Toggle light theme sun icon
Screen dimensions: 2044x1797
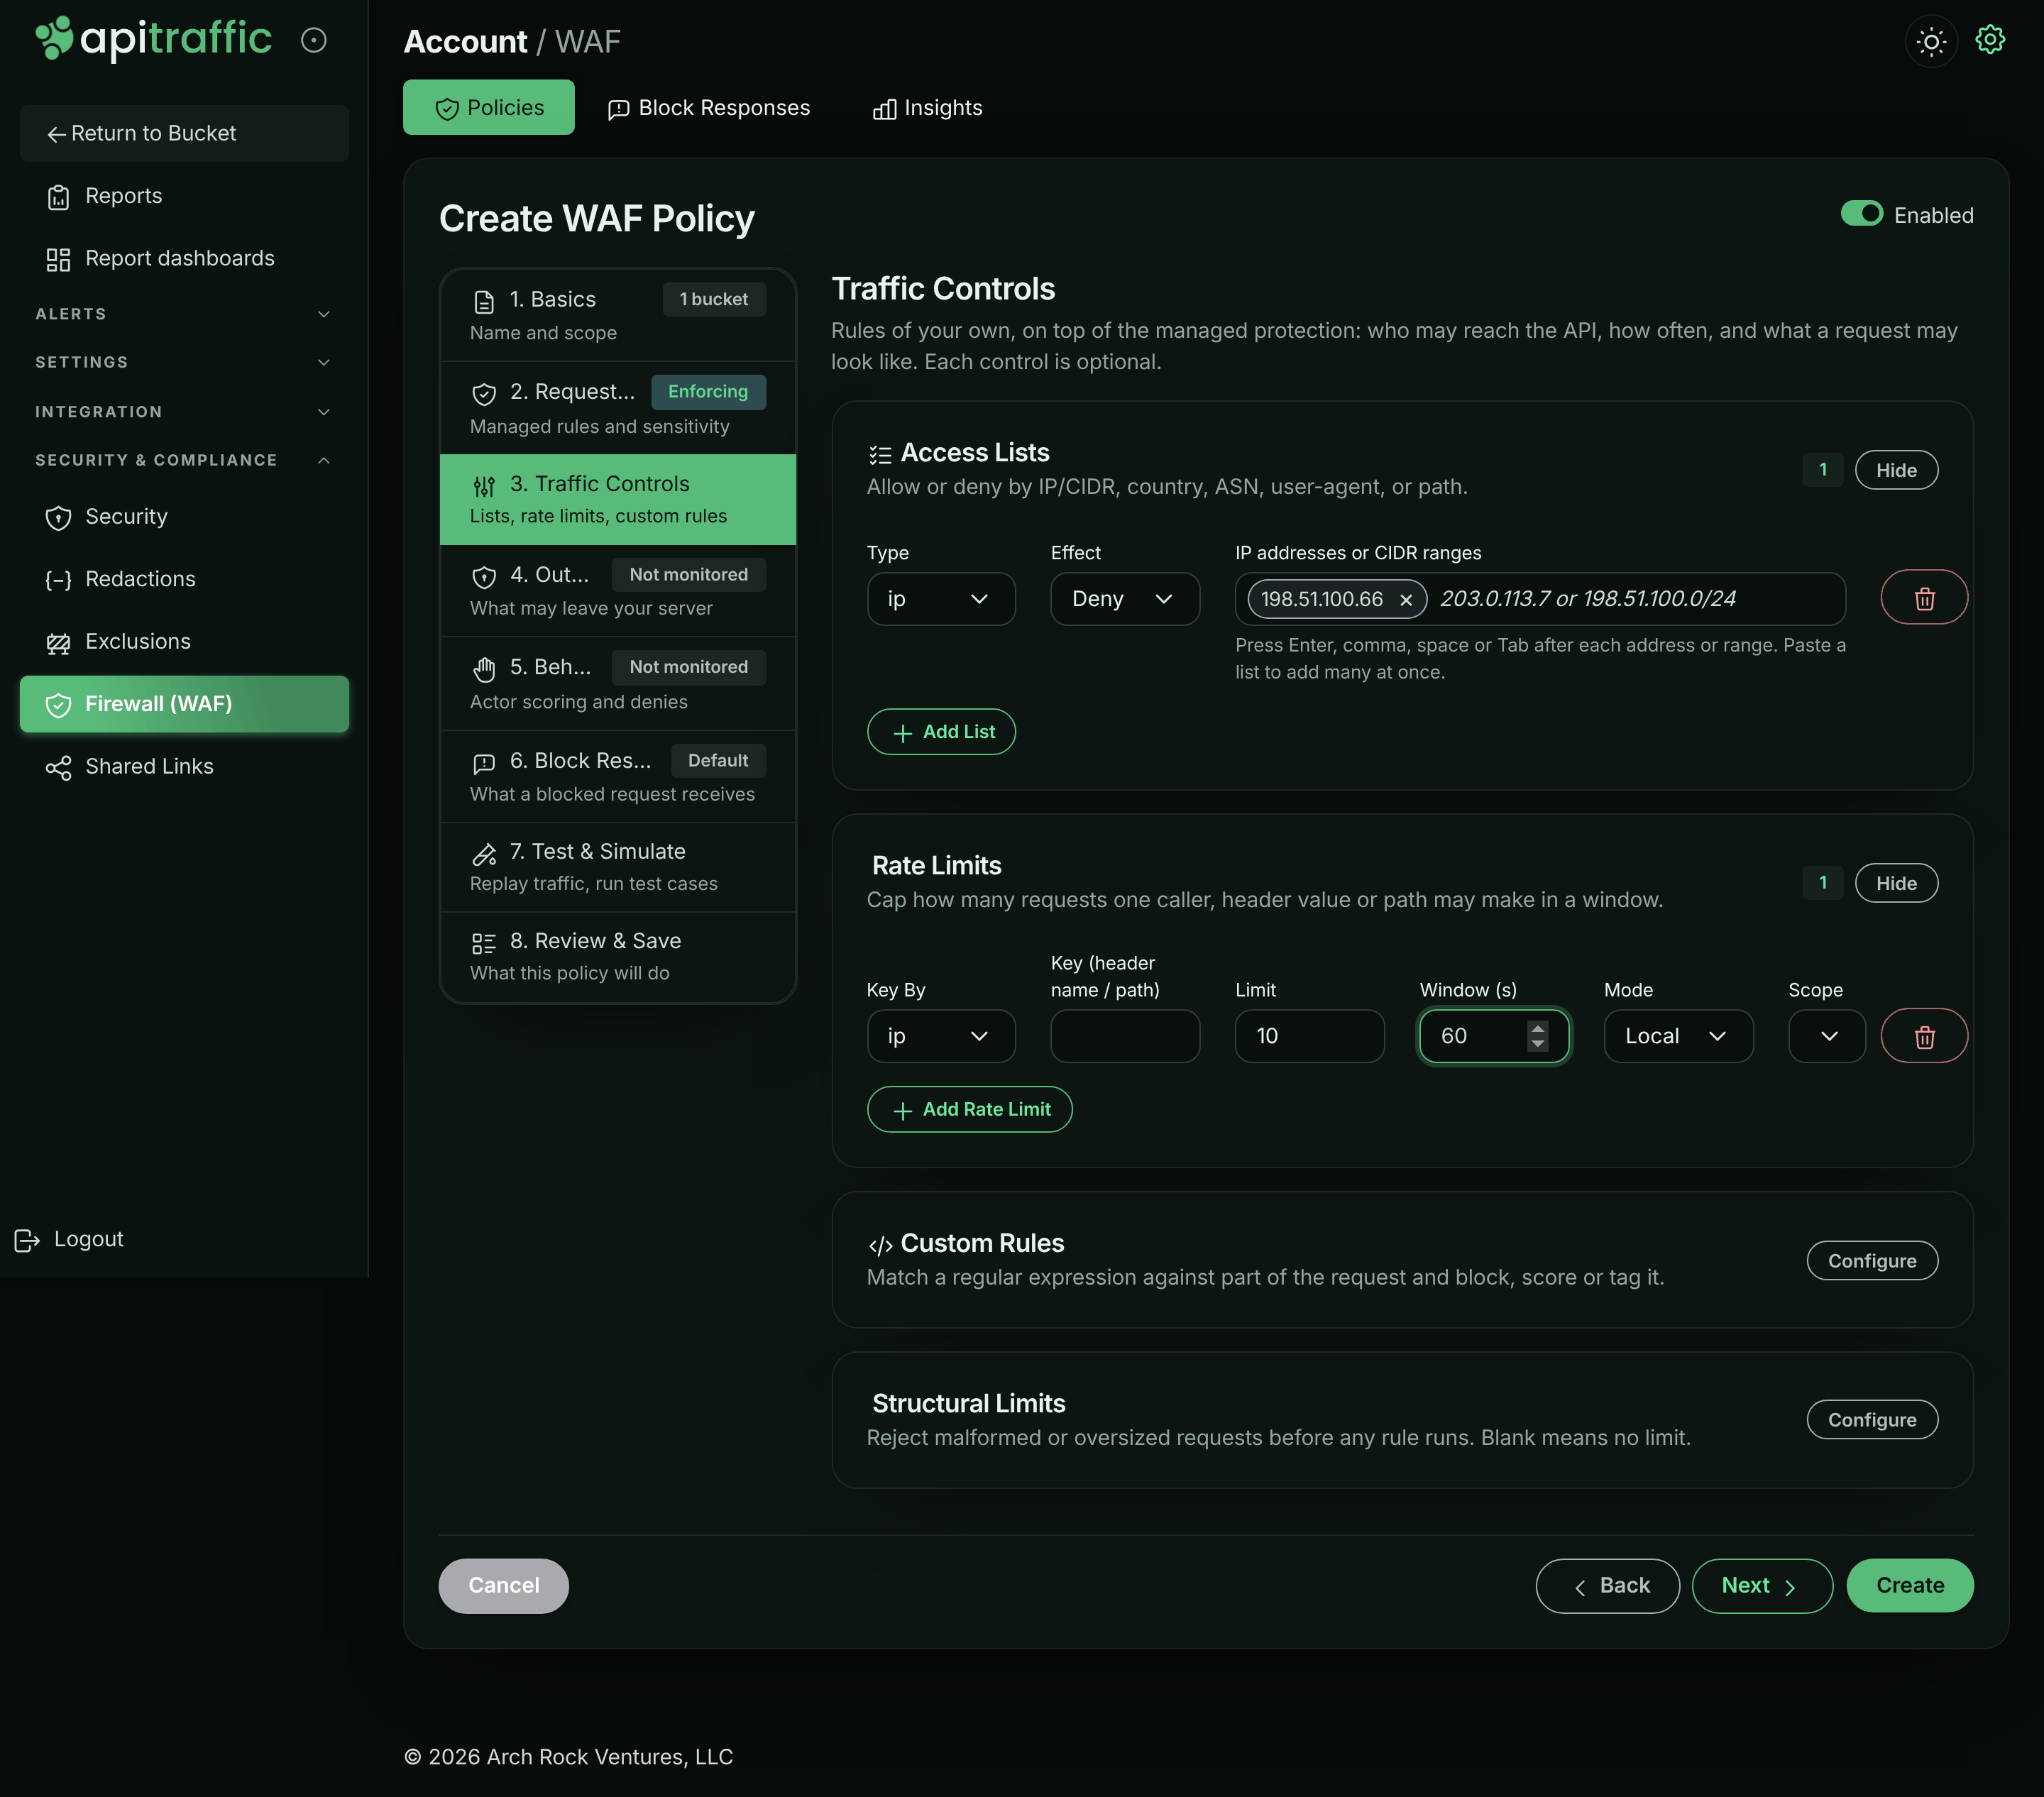tap(1931, 41)
